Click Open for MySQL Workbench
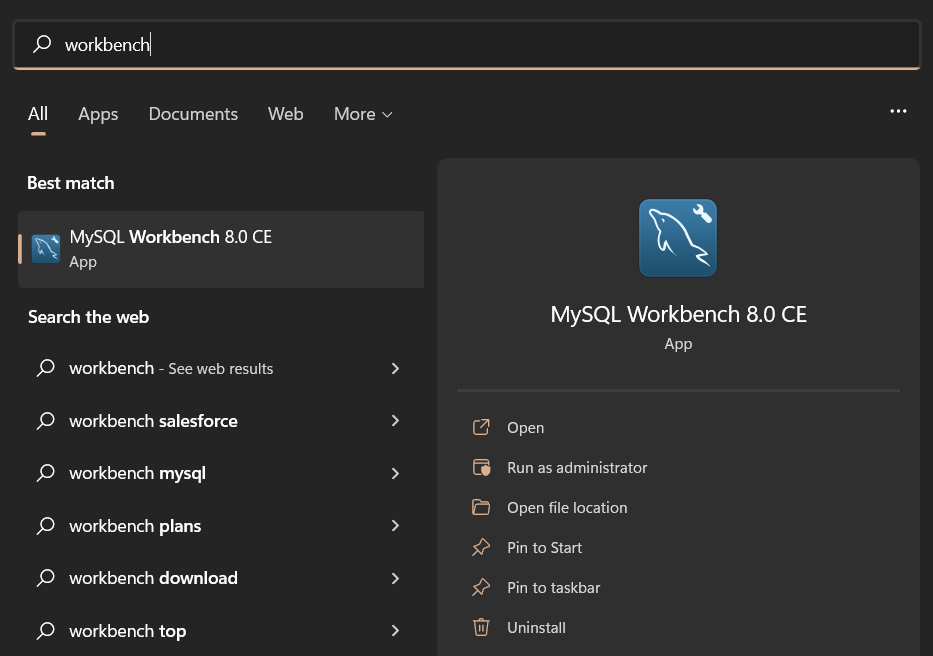 pos(525,427)
